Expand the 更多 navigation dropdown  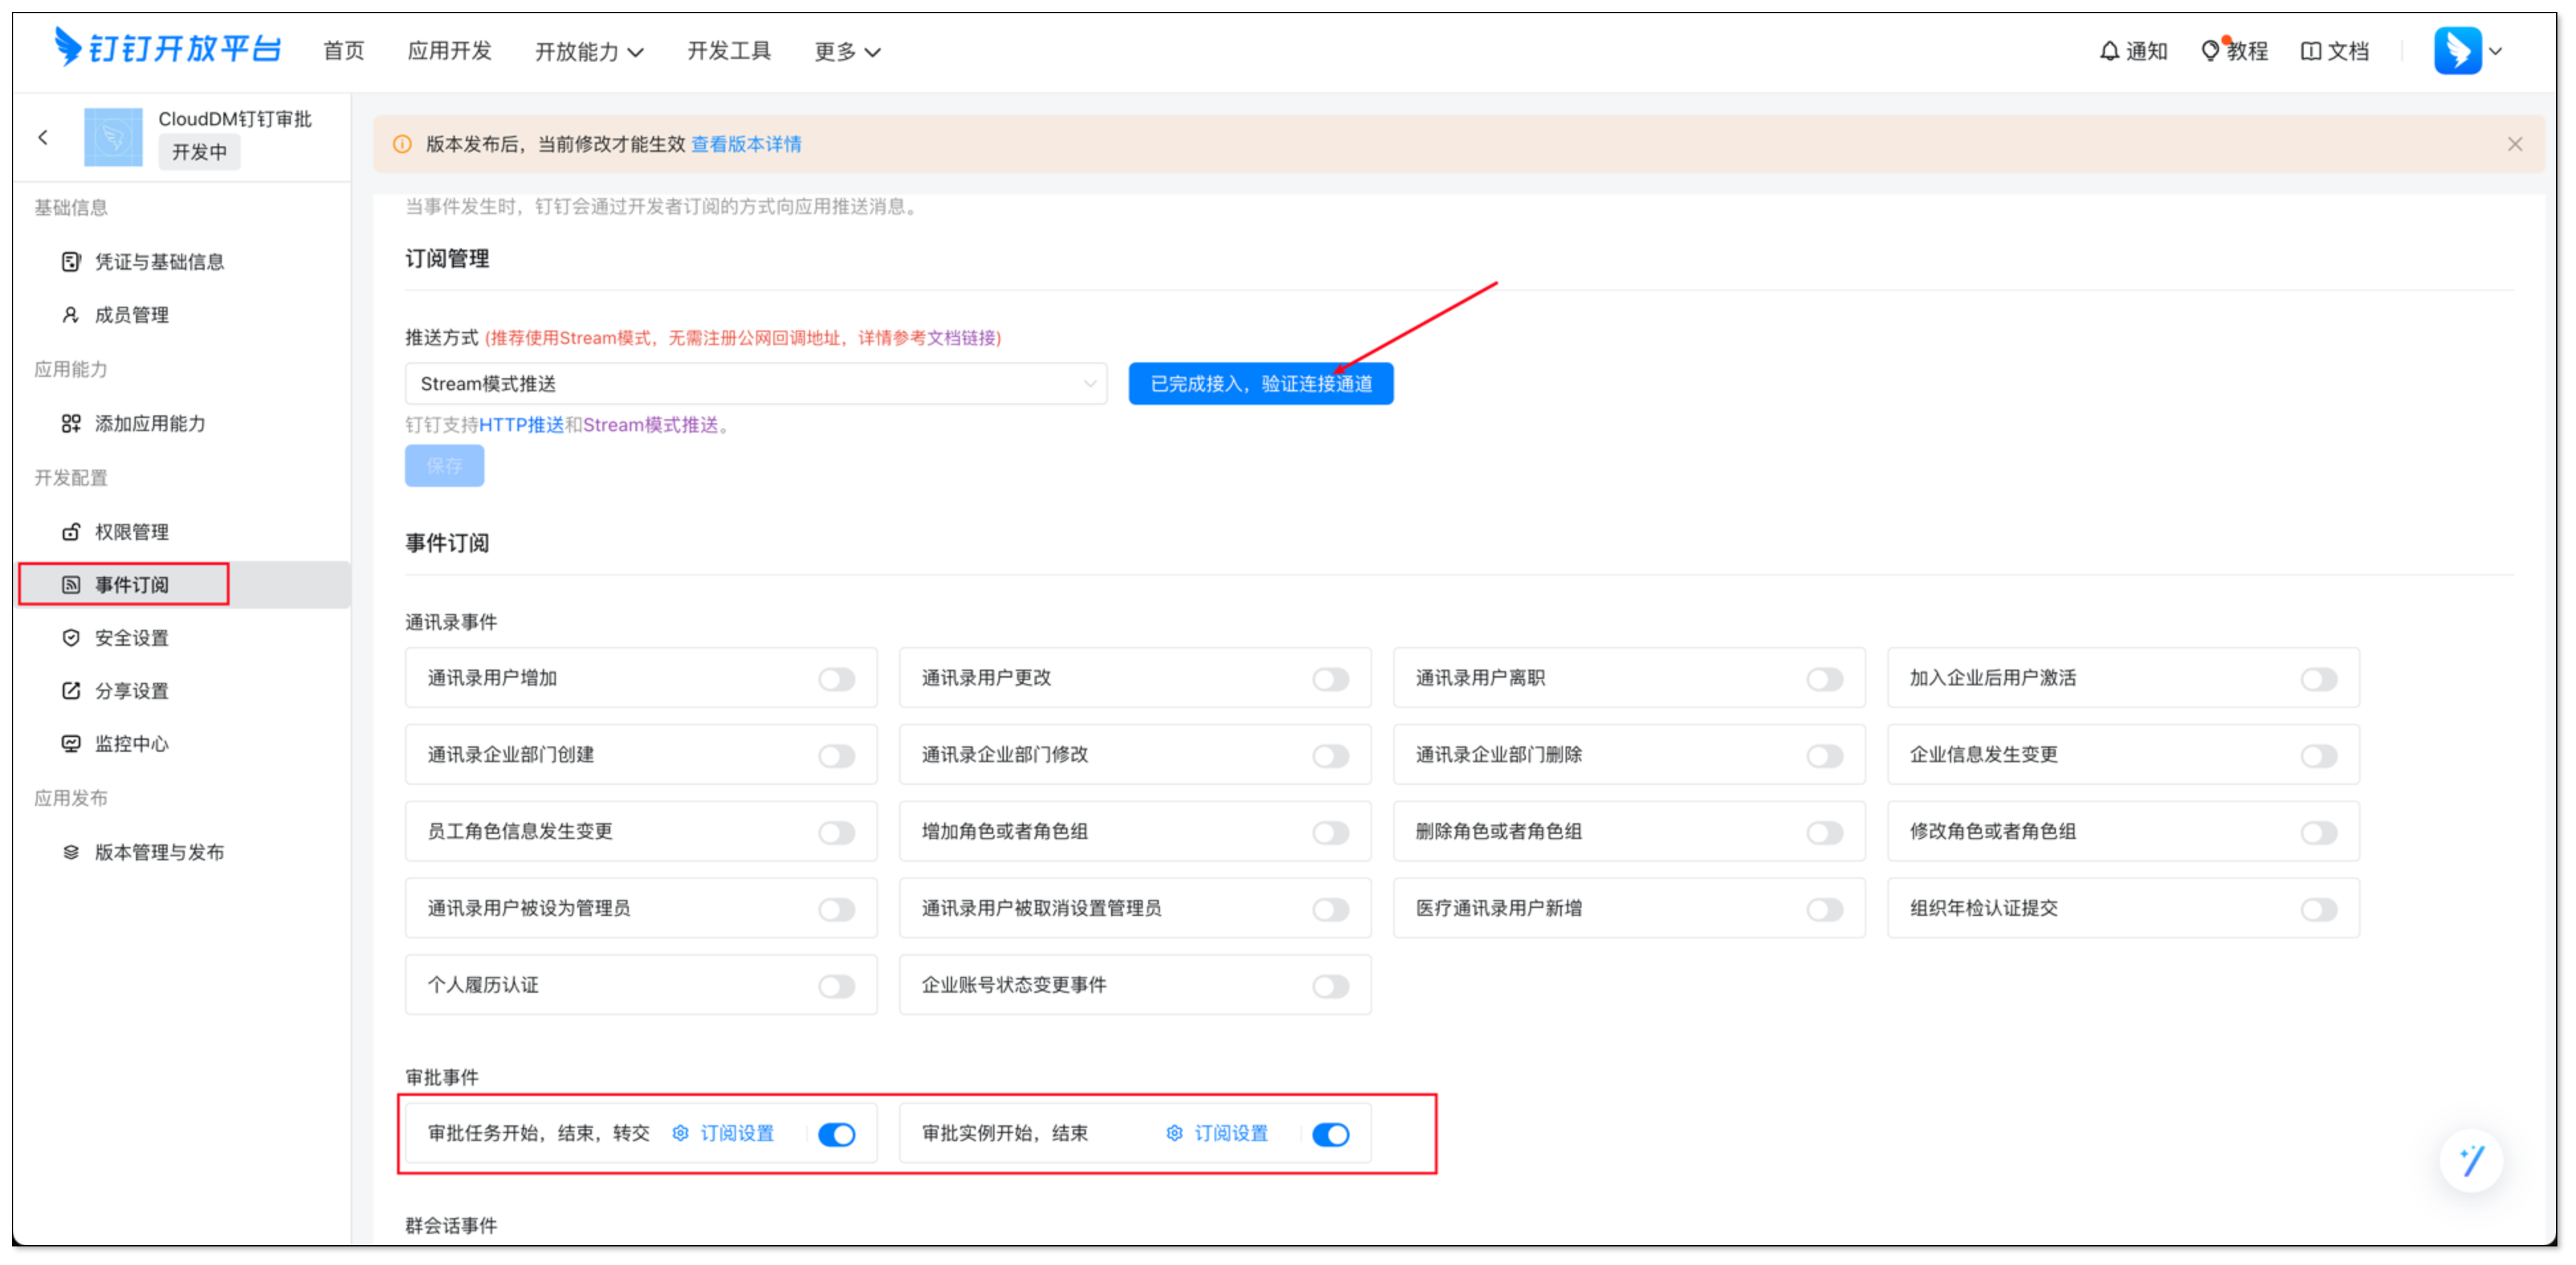(846, 52)
